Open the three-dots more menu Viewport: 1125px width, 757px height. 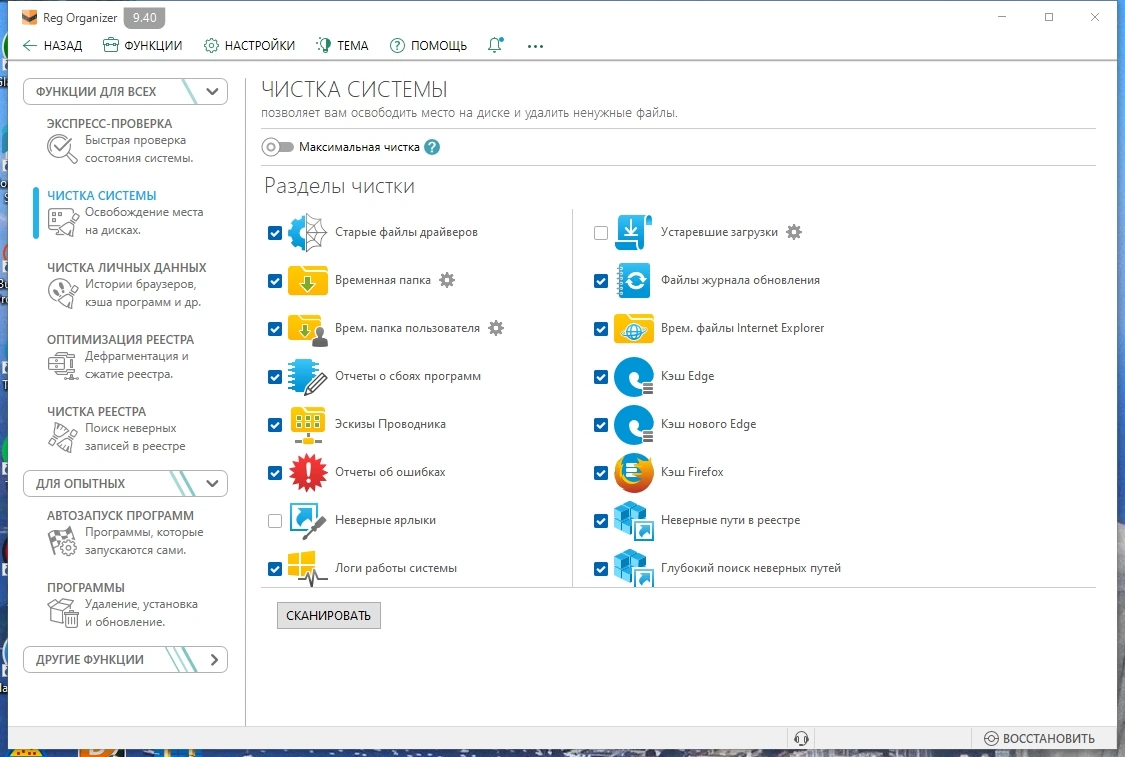(535, 46)
